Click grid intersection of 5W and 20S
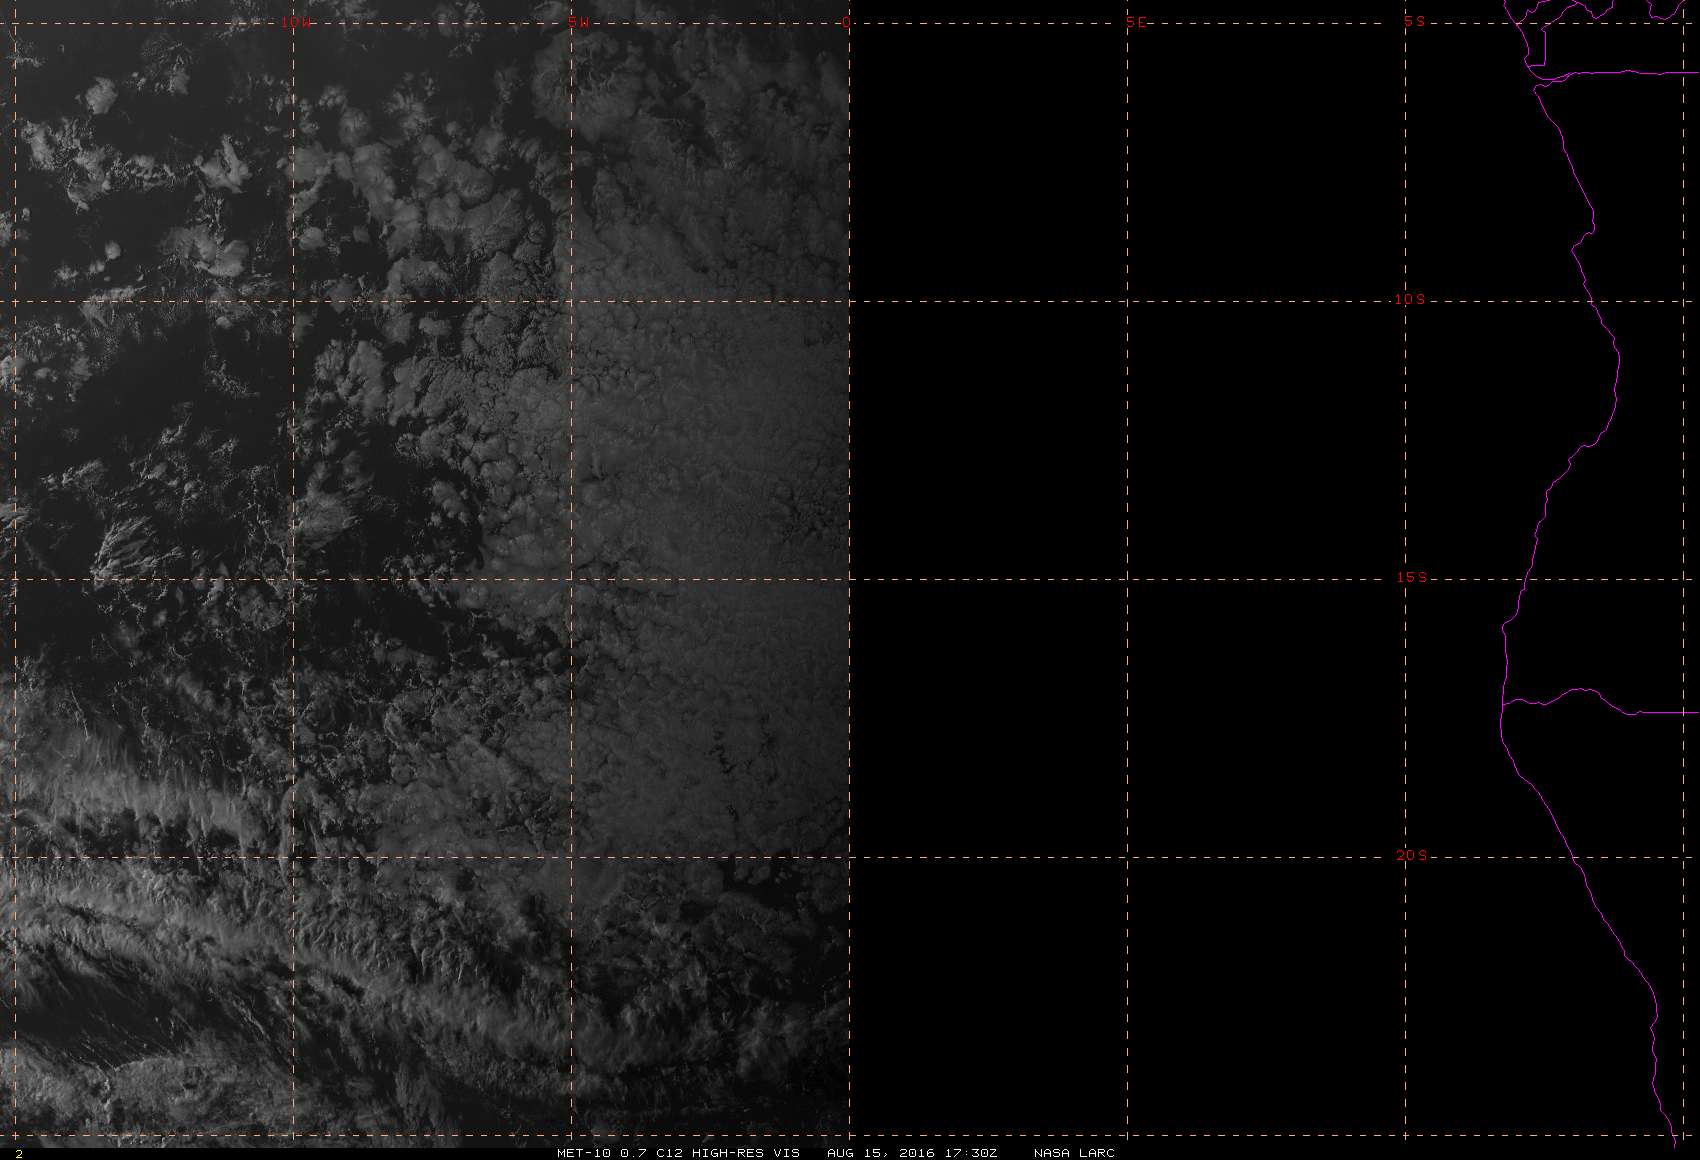The width and height of the screenshot is (1700, 1160). [572, 857]
